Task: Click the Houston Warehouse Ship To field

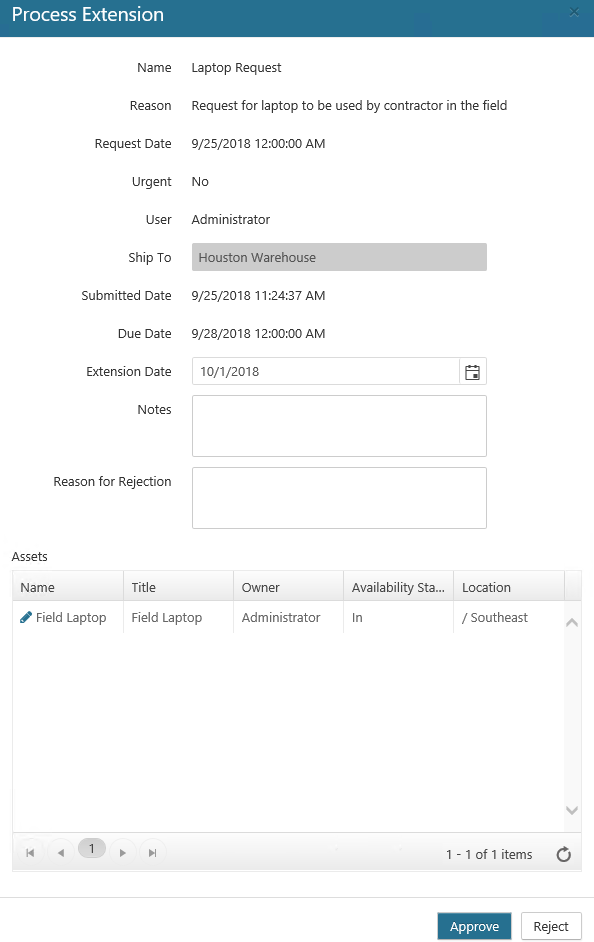Action: point(339,257)
